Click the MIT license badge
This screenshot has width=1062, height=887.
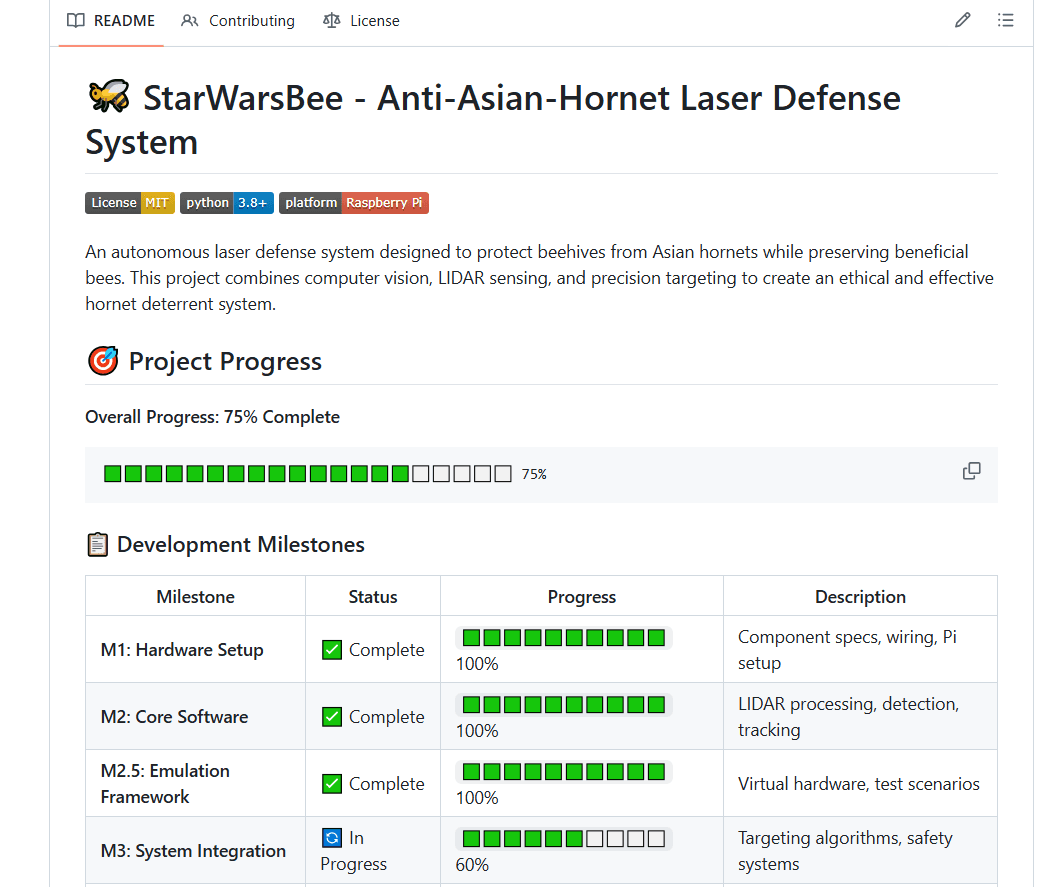(129, 202)
